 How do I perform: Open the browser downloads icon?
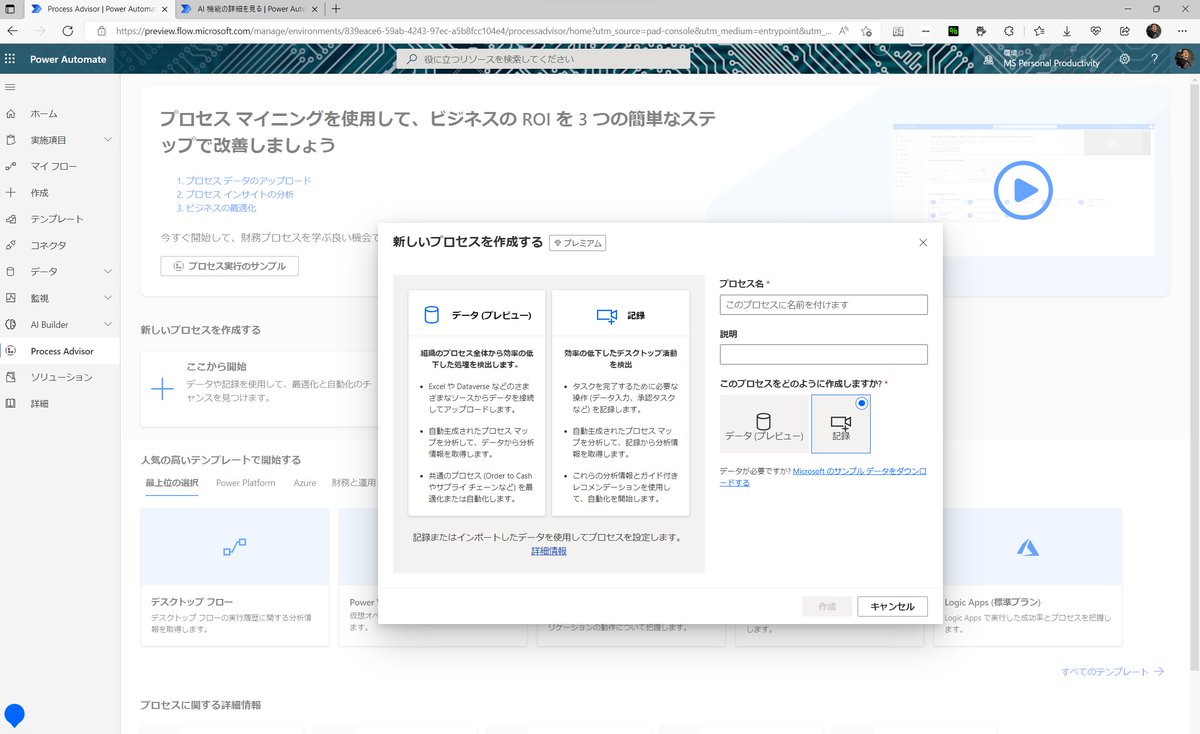point(1067,31)
